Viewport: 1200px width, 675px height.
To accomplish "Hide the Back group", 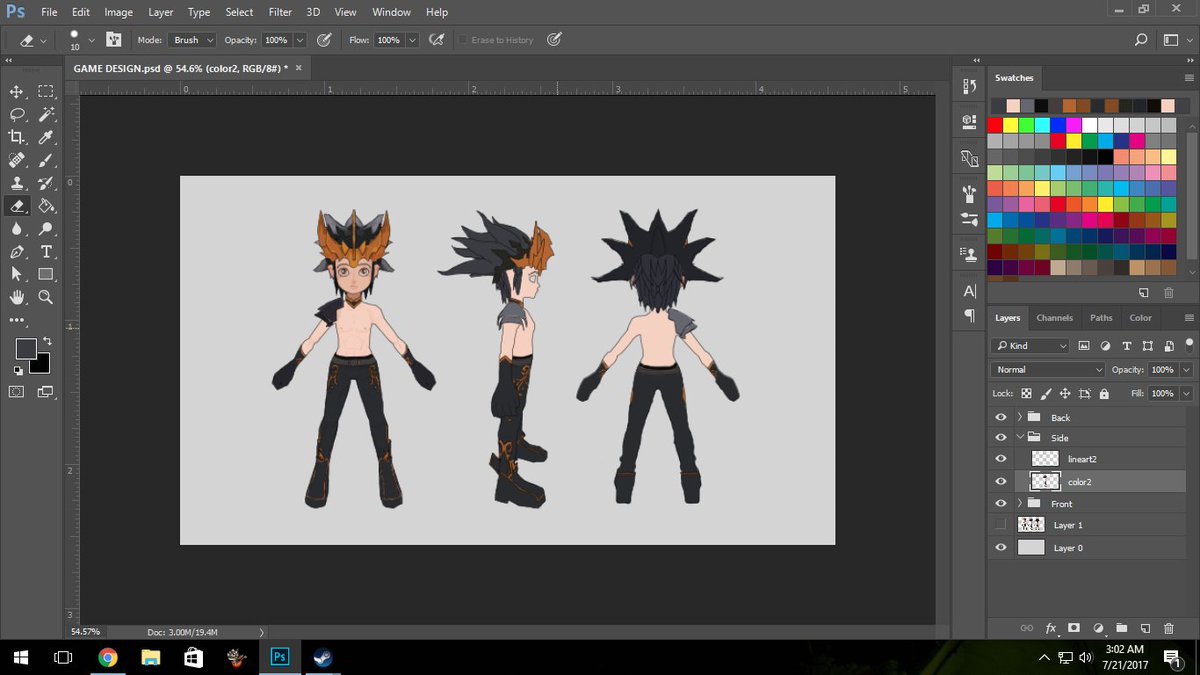I will [x=1001, y=417].
